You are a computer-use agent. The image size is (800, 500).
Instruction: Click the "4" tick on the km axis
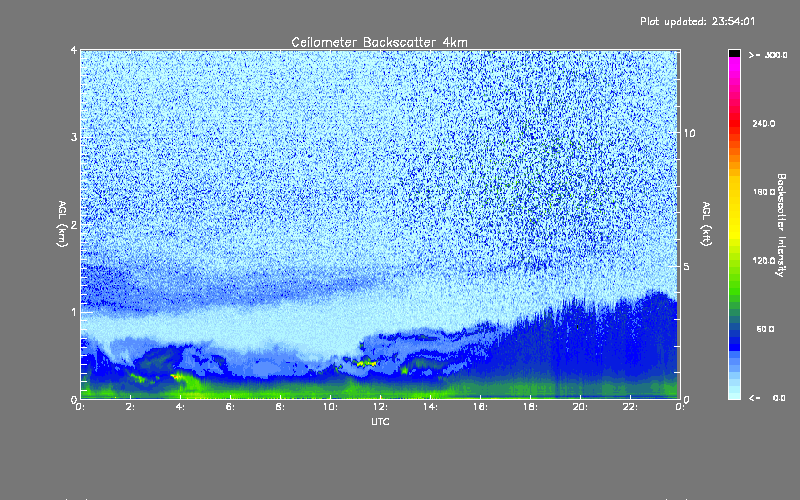click(74, 50)
